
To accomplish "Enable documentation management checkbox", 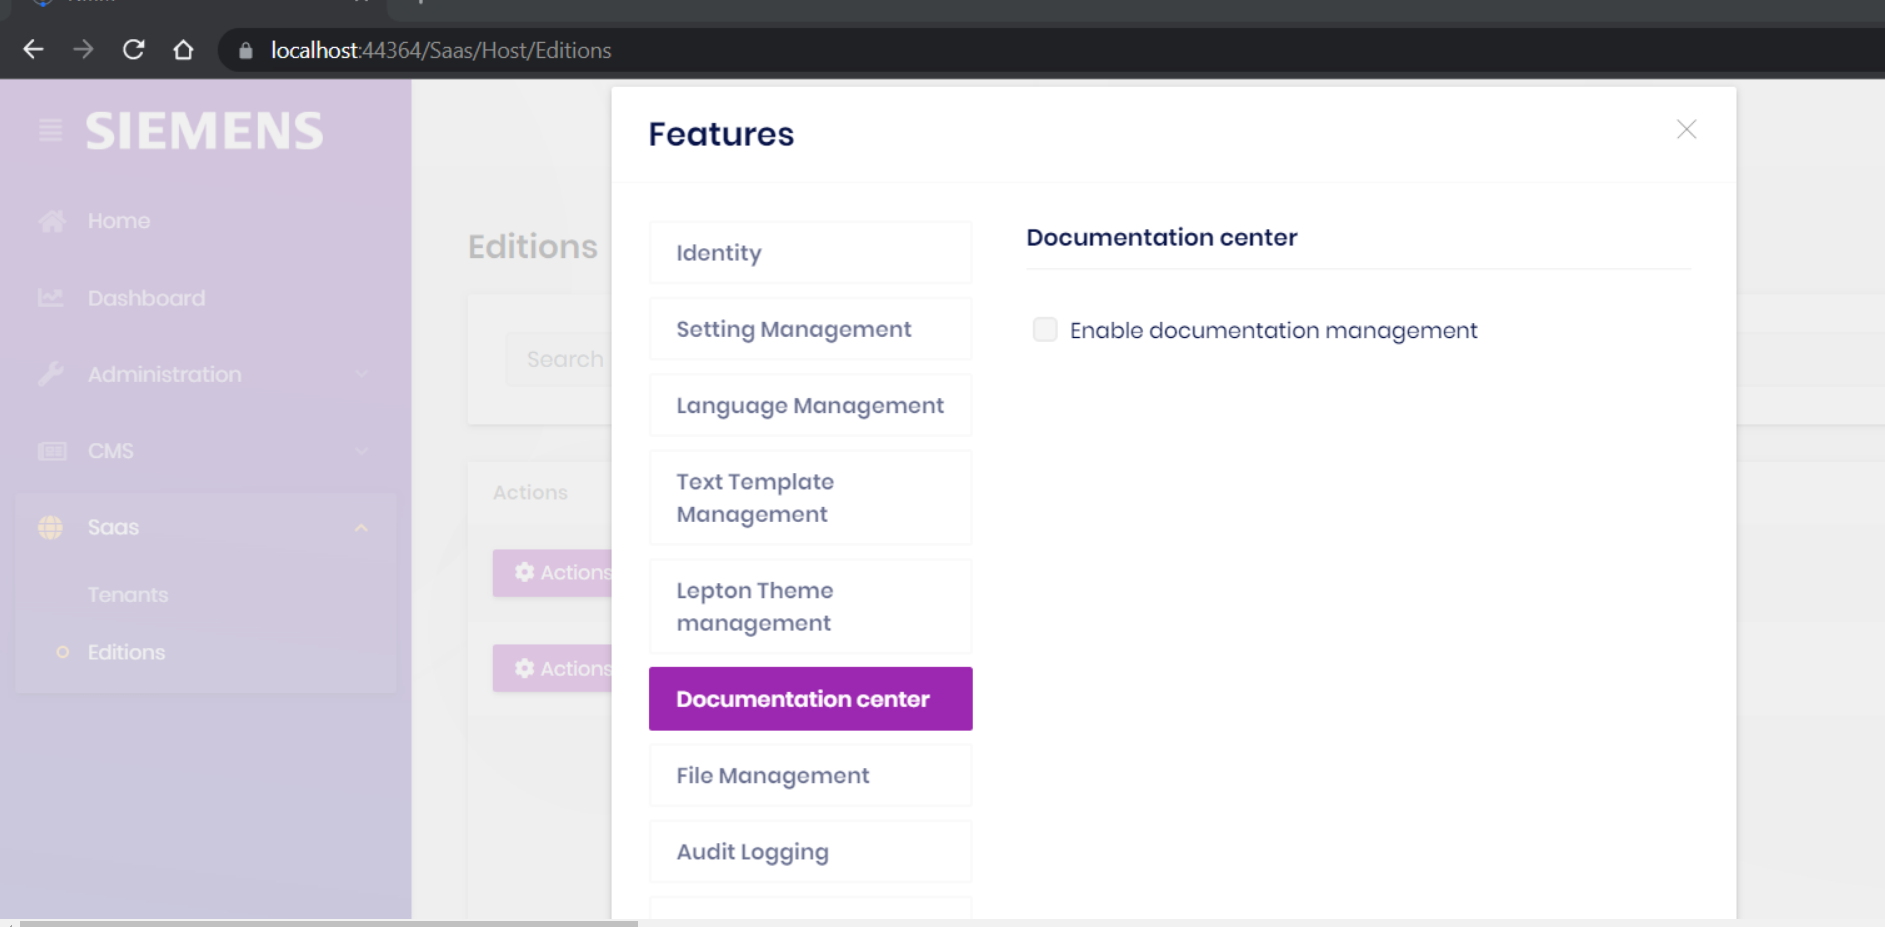I will (1045, 330).
